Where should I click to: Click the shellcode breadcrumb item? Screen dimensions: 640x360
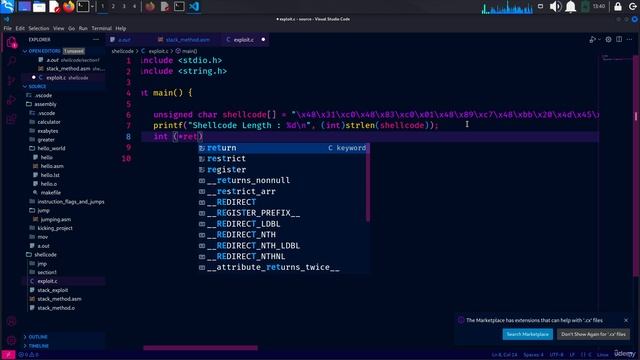[x=122, y=51]
